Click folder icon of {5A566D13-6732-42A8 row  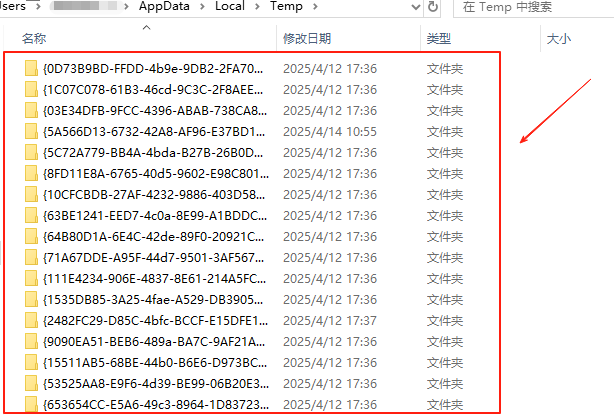(31, 131)
